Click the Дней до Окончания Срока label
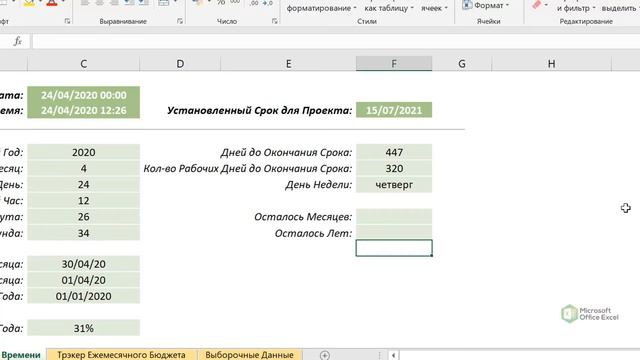Image resolution: width=640 pixels, height=360 pixels. pyautogui.click(x=286, y=152)
